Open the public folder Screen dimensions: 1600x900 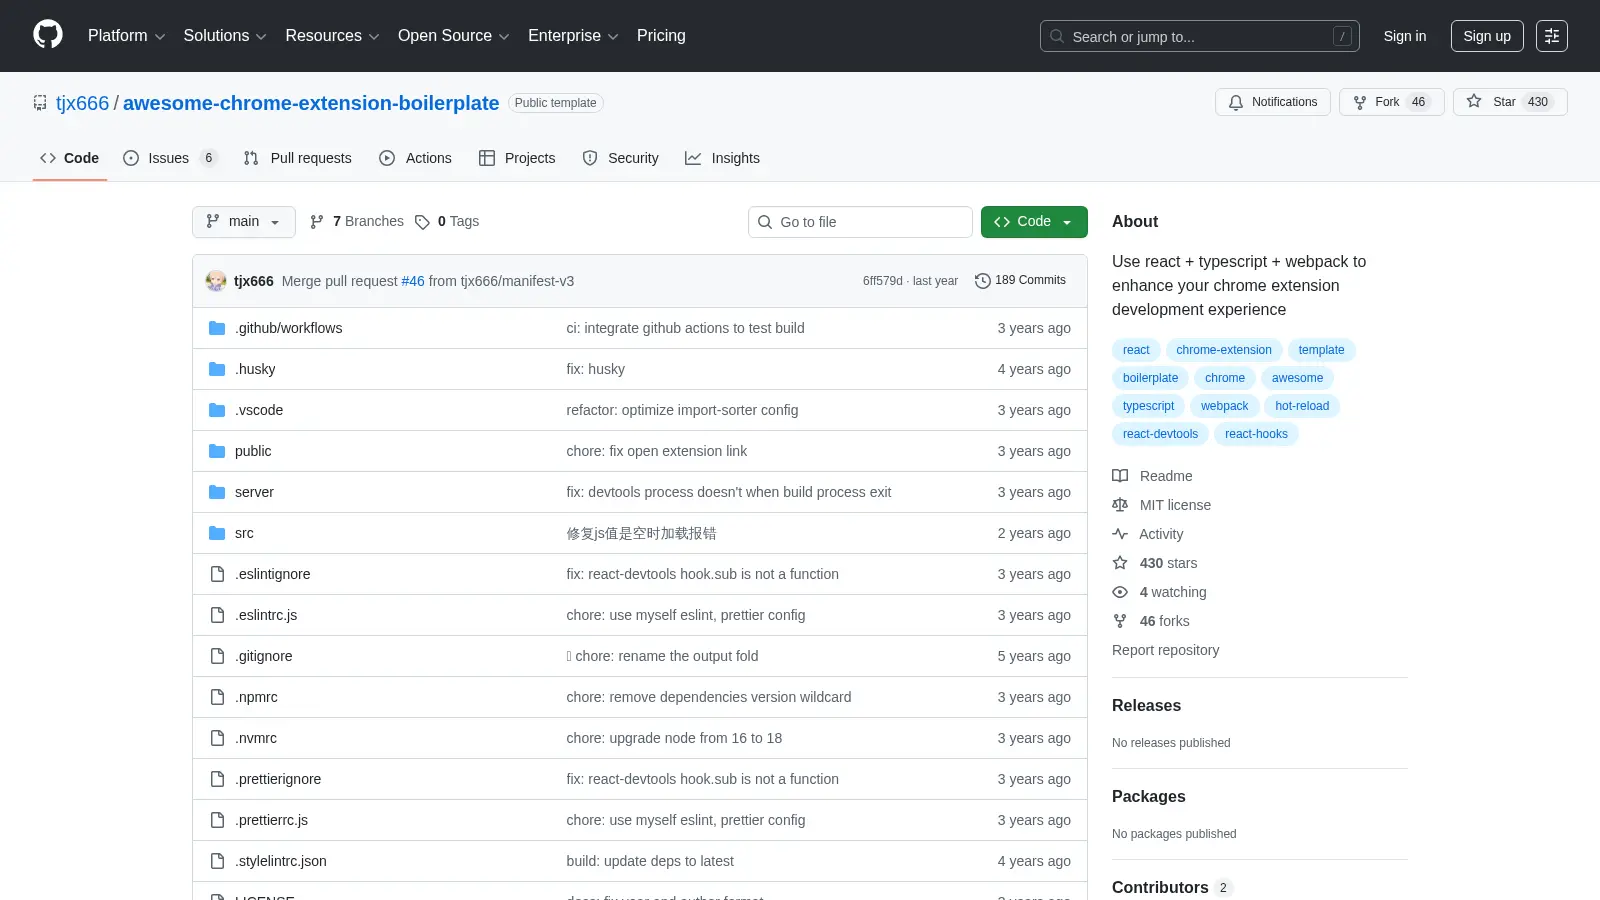pyautogui.click(x=253, y=451)
